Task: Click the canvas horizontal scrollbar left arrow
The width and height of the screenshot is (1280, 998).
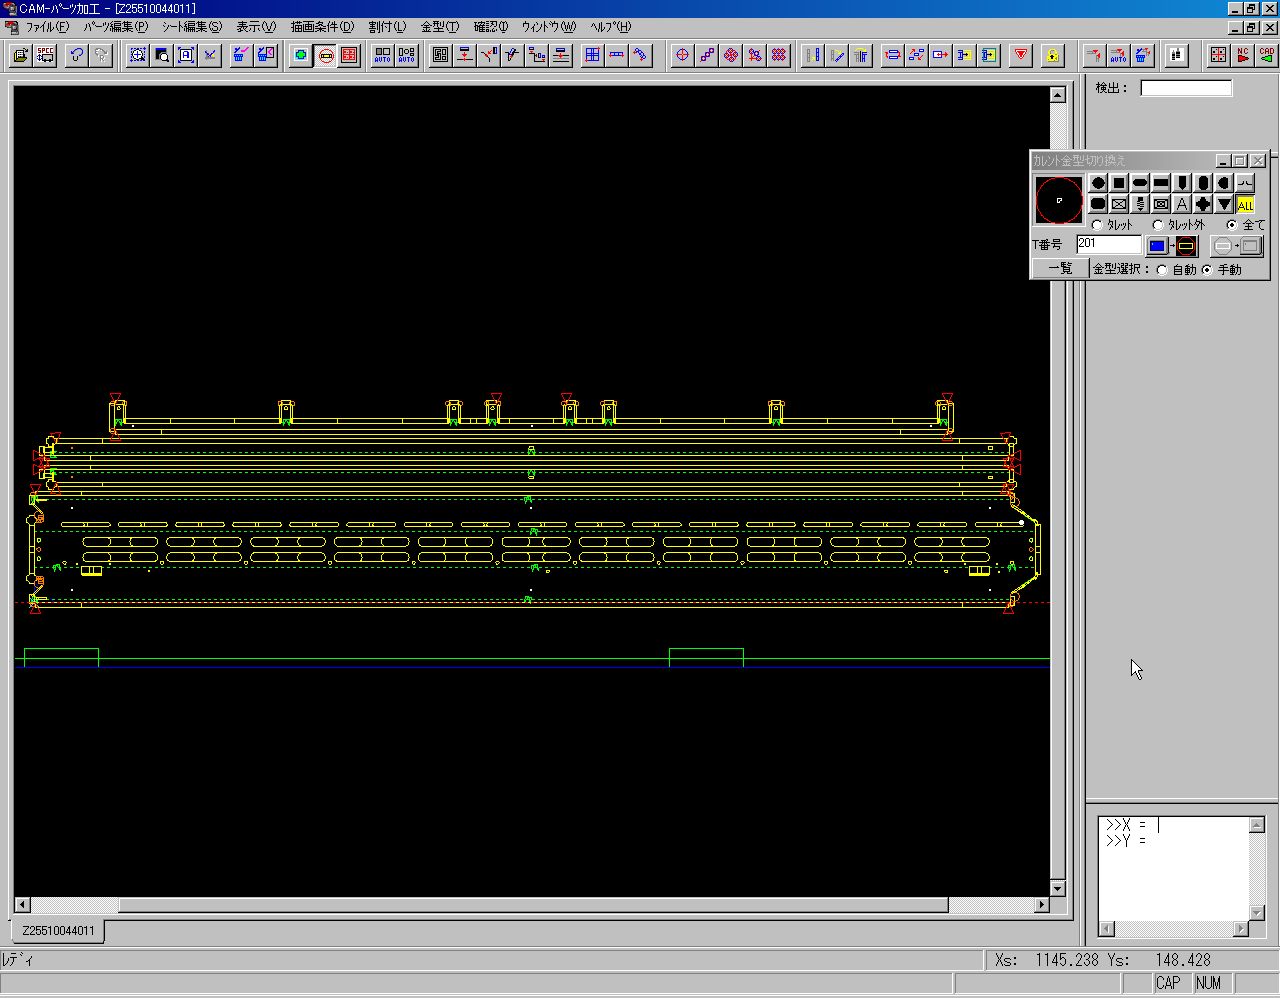Action: [23, 905]
